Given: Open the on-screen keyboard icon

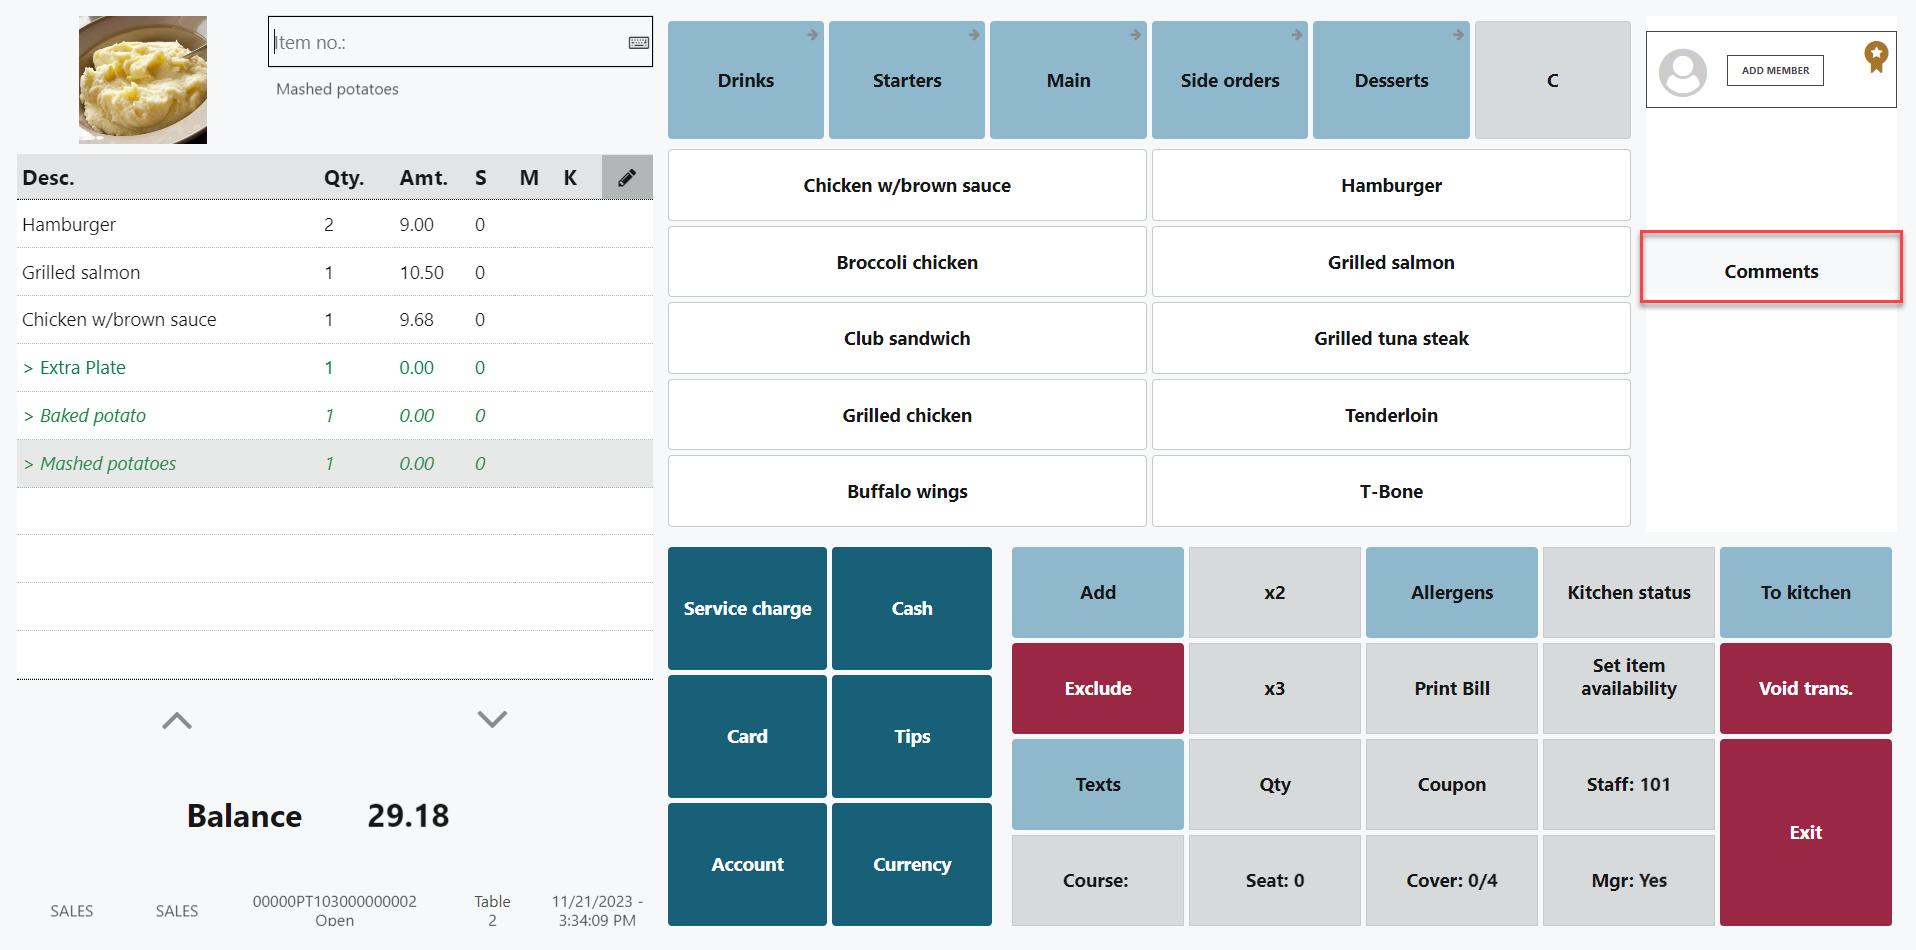Looking at the screenshot, I should point(638,43).
